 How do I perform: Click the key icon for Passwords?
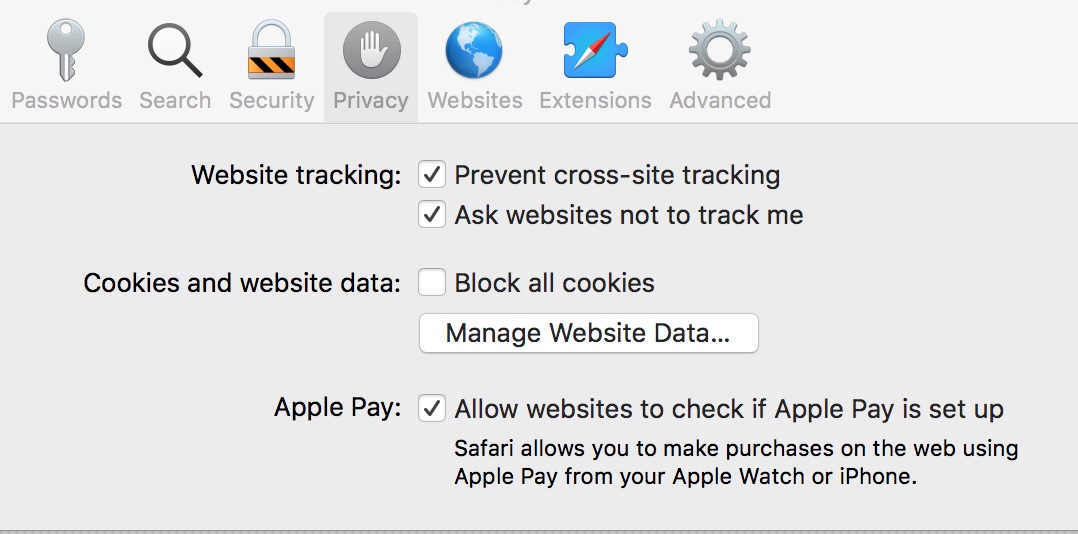click(x=66, y=50)
